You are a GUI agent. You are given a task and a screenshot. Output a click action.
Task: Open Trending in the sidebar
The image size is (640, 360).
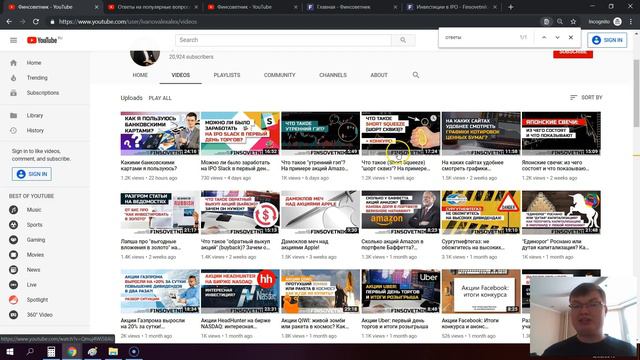(x=37, y=78)
